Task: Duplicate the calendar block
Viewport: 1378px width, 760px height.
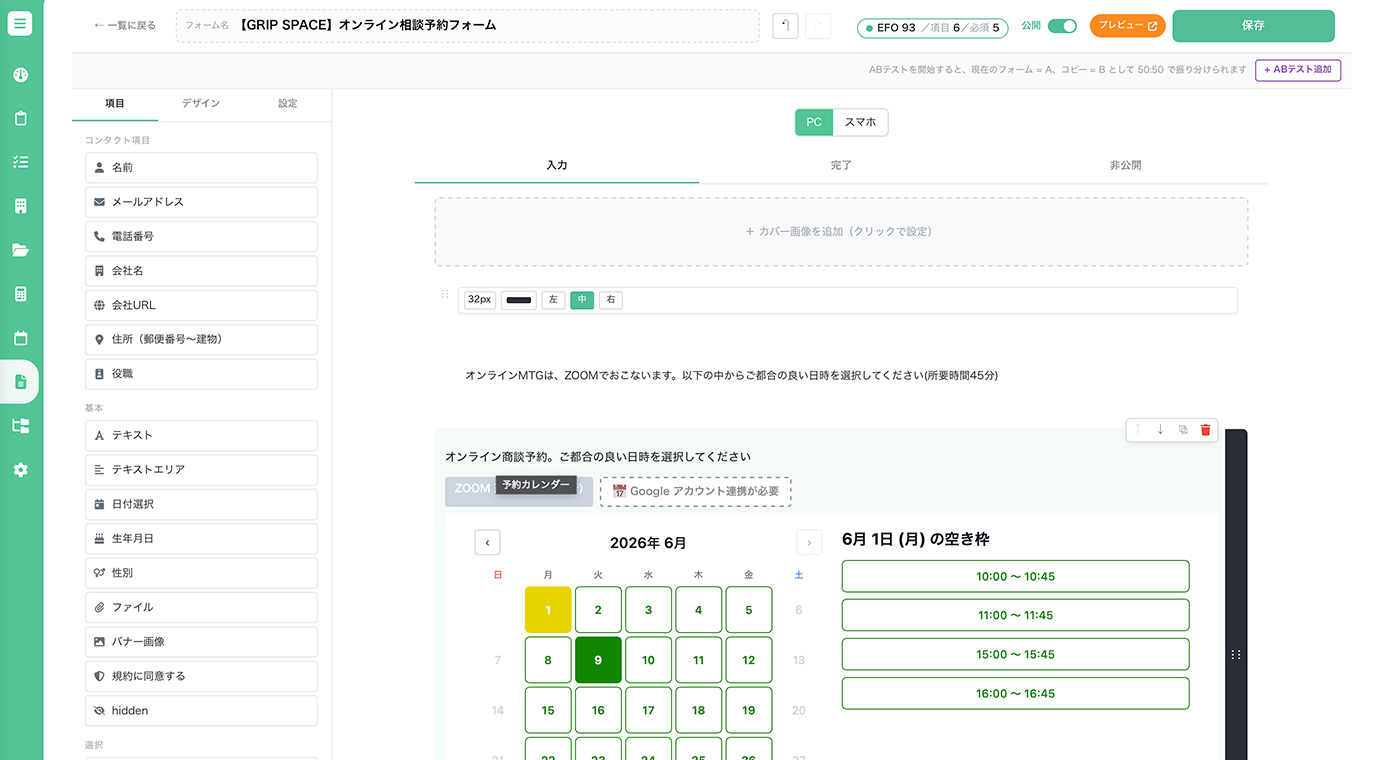Action: [x=1183, y=430]
